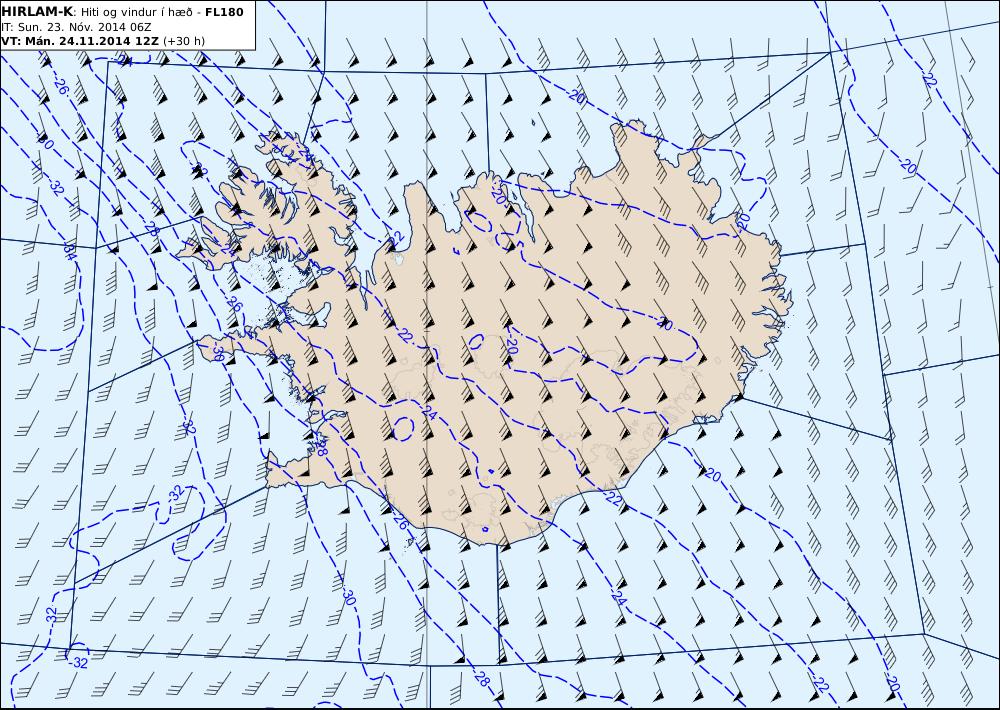This screenshot has height=710, width=1000.
Task: Click the 34 isotherm label off the west coast
Action: (70, 252)
